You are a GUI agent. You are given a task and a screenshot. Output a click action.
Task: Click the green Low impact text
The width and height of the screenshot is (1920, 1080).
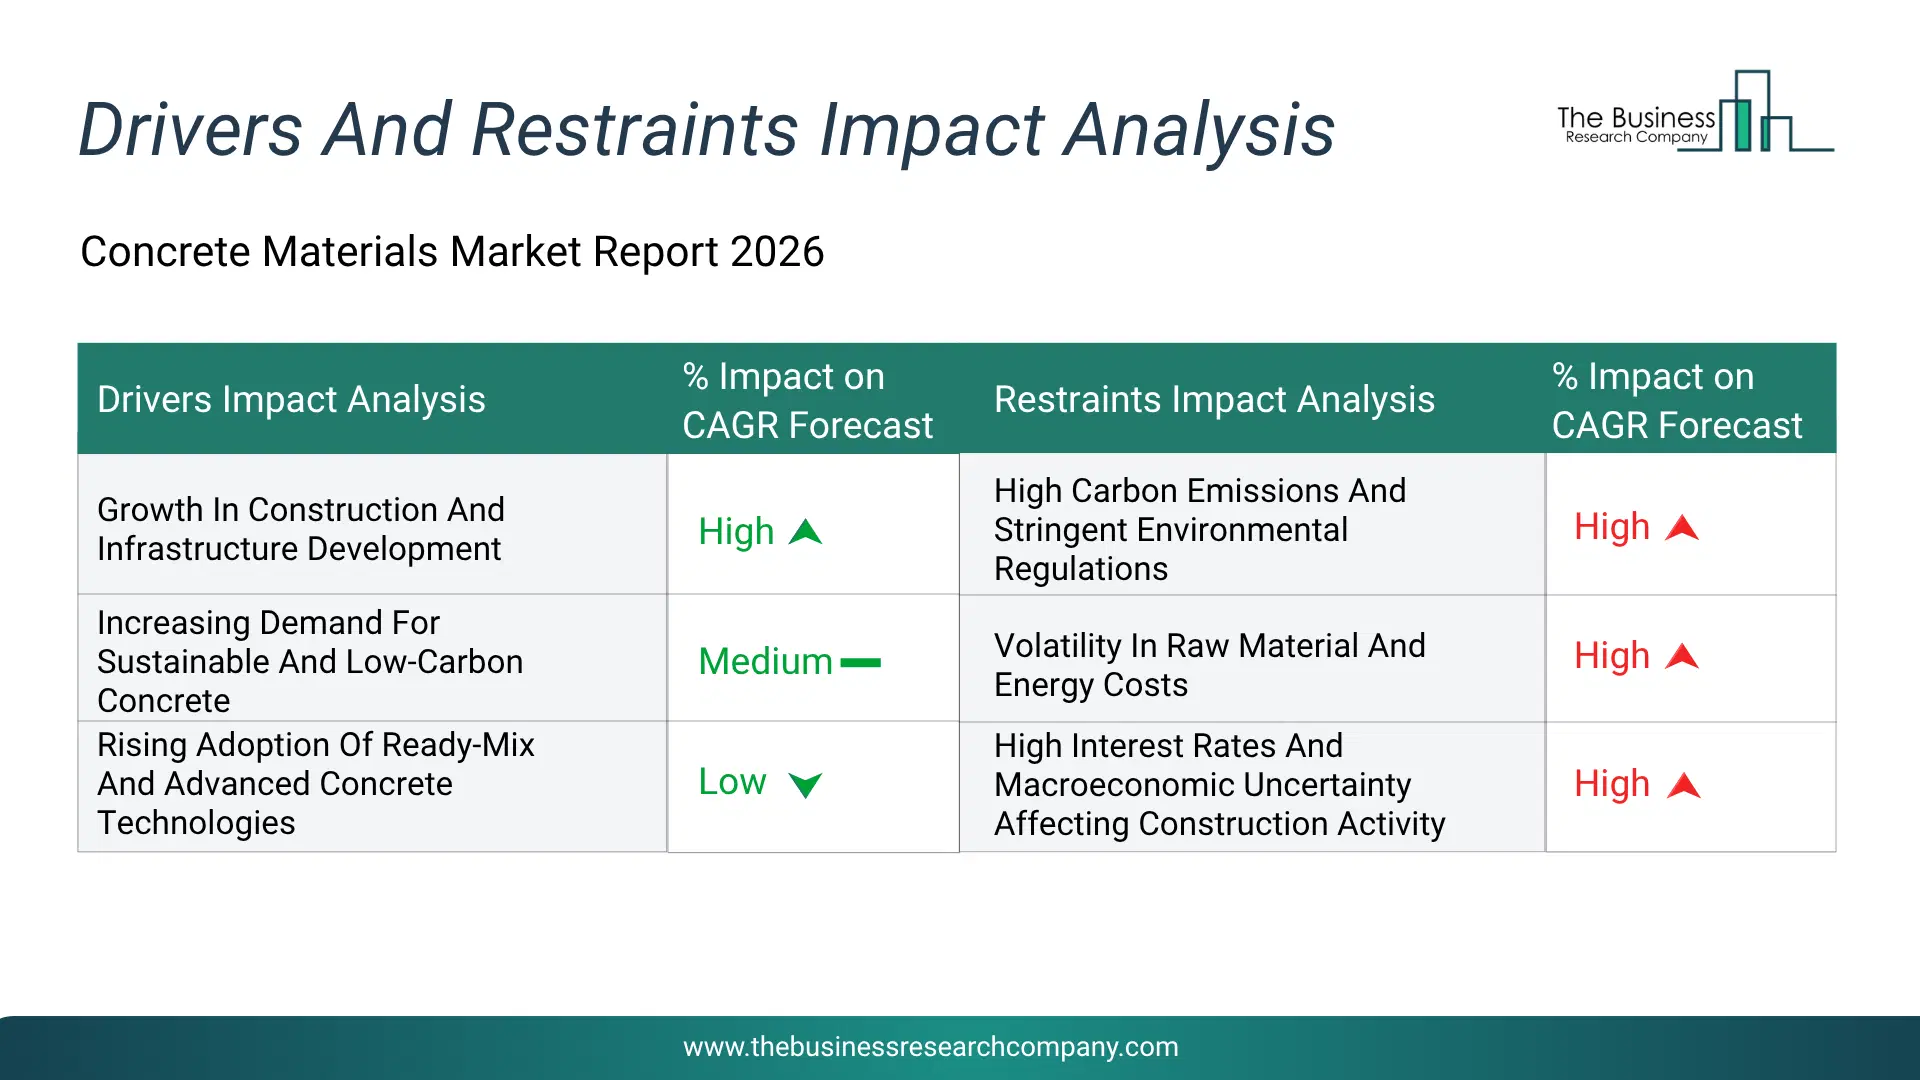732,782
